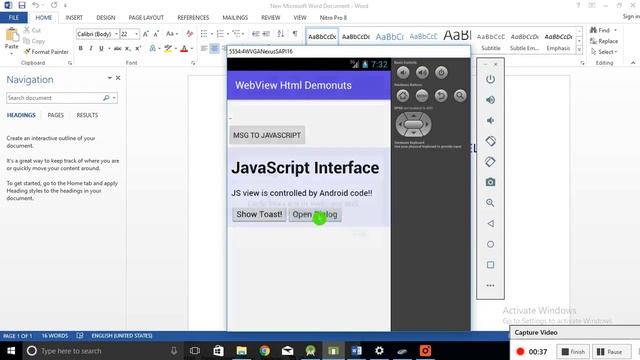Open the search options dropdown in Navigation

[x=114, y=98]
